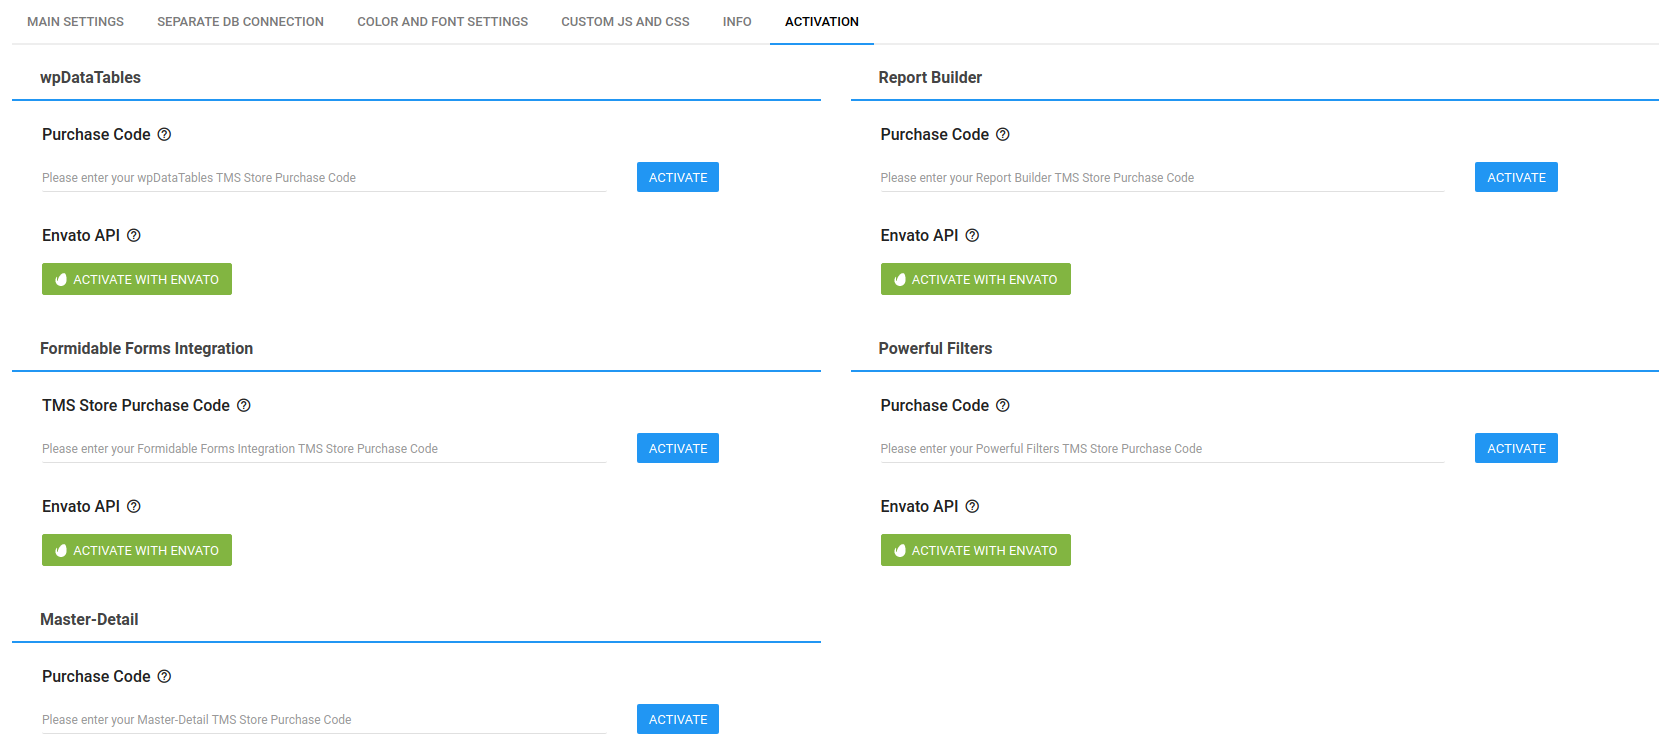The height and width of the screenshot is (756, 1675).
Task: Click help icon beside TMS Store Purchase Code
Action: click(244, 405)
